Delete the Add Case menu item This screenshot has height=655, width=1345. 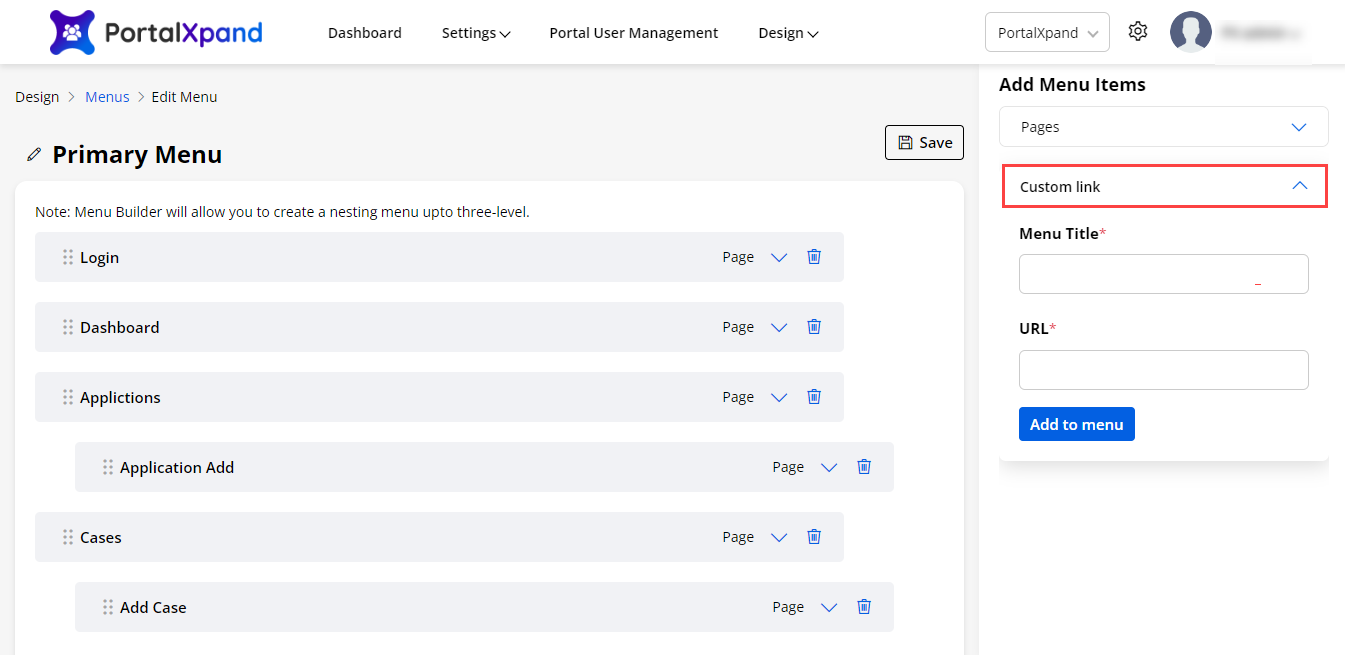click(864, 607)
